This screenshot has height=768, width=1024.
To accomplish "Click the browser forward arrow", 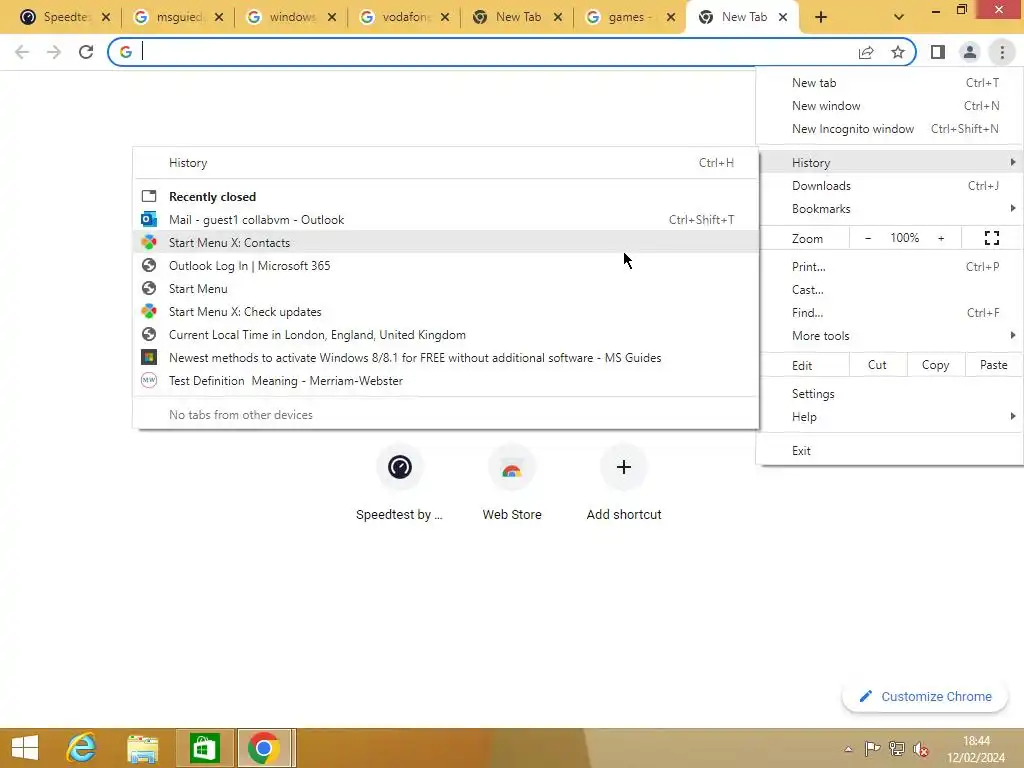I will pos(54,52).
